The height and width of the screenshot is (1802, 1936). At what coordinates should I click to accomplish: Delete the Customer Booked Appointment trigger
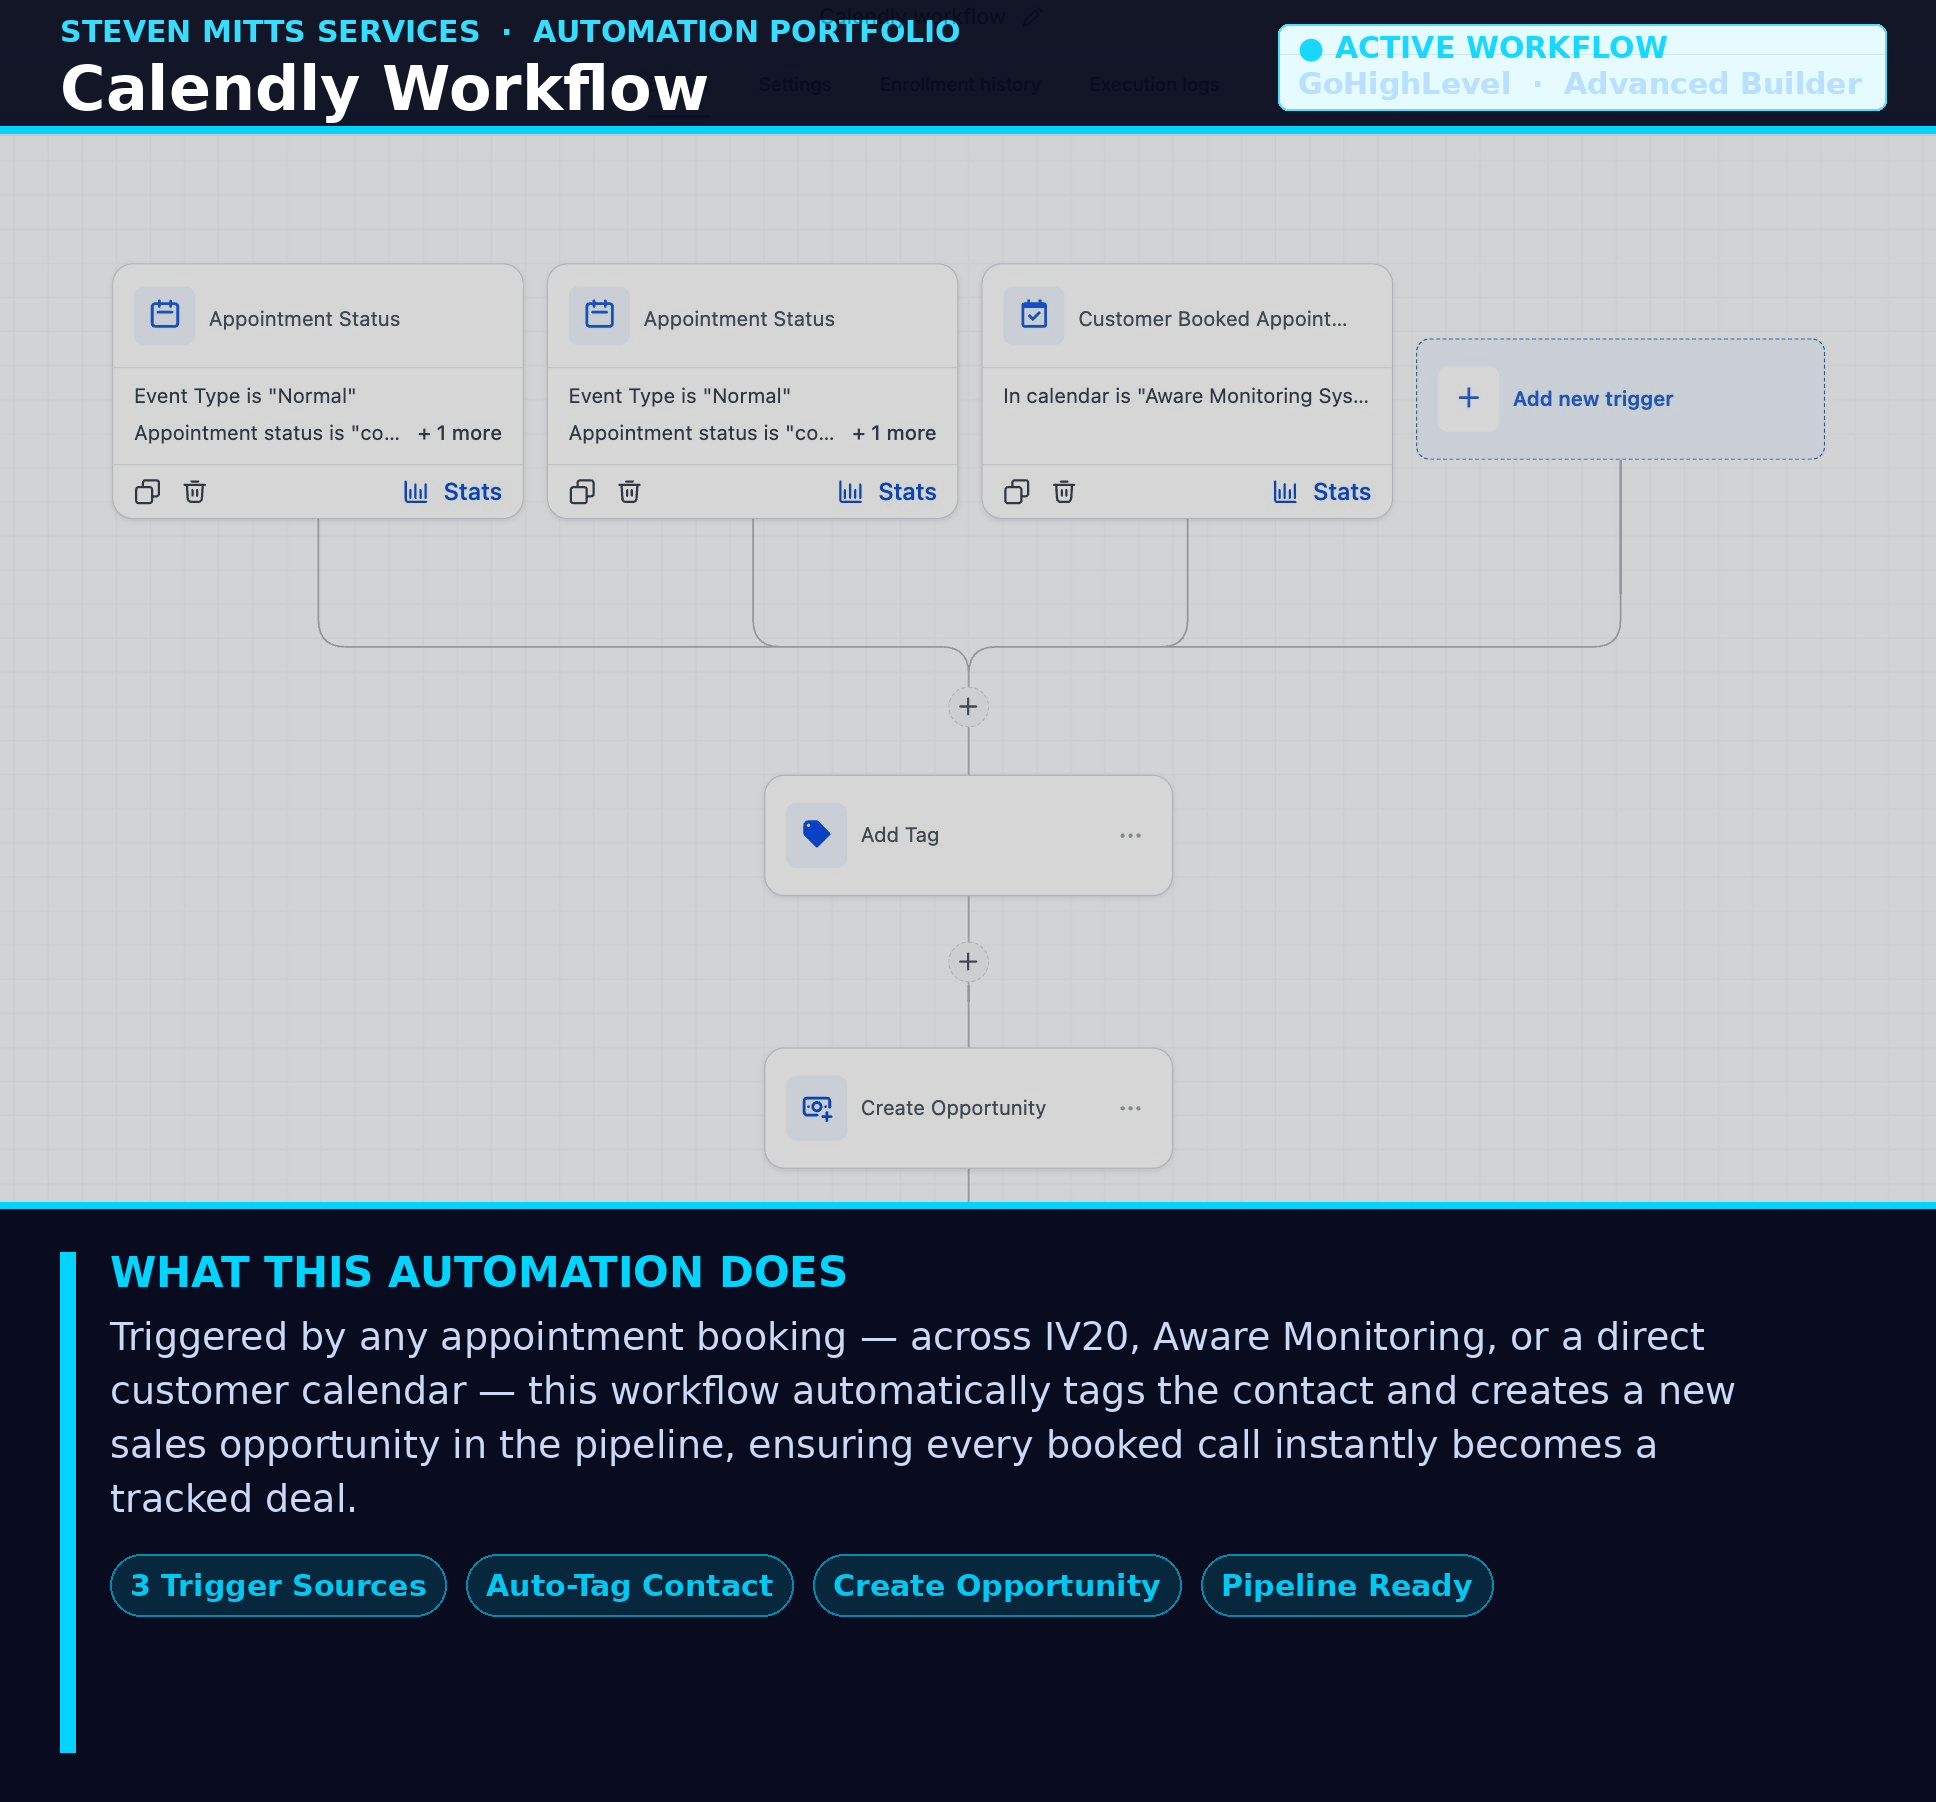click(1064, 492)
